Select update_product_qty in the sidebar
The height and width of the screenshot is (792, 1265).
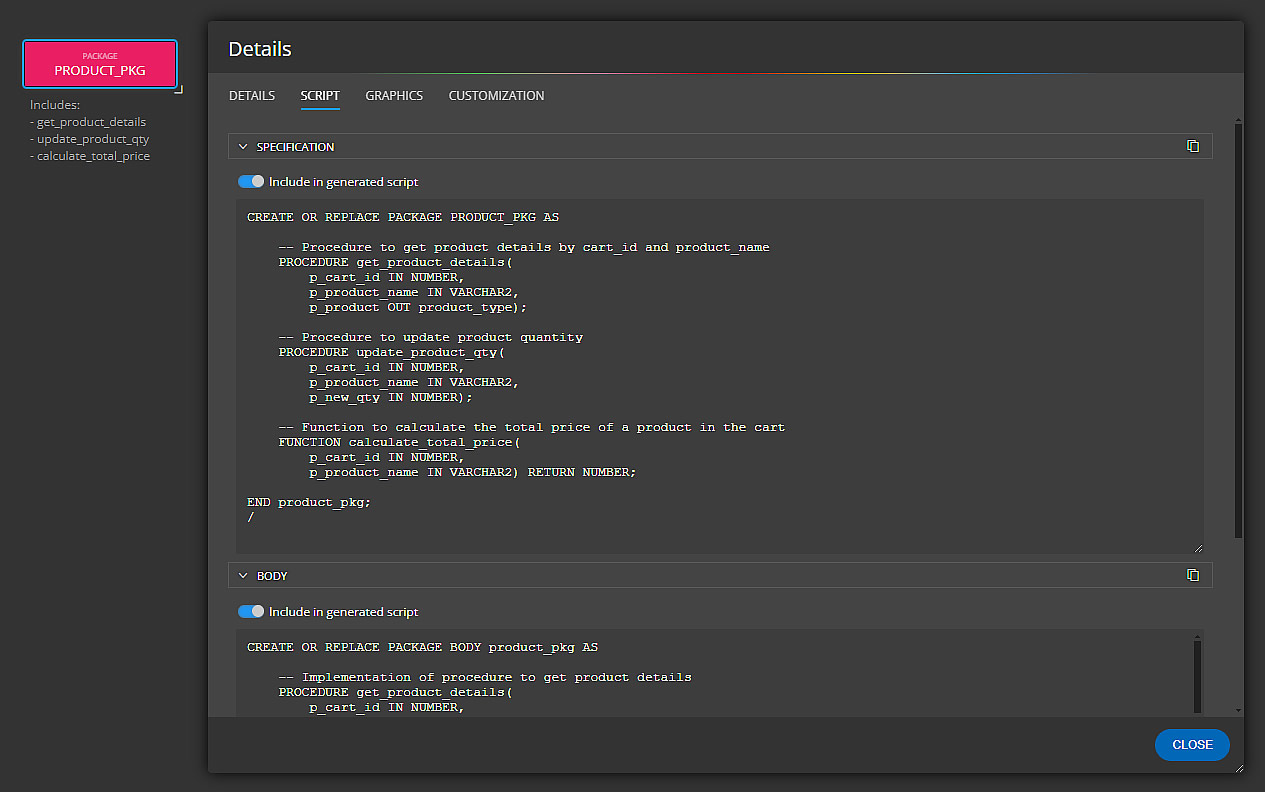(x=93, y=138)
